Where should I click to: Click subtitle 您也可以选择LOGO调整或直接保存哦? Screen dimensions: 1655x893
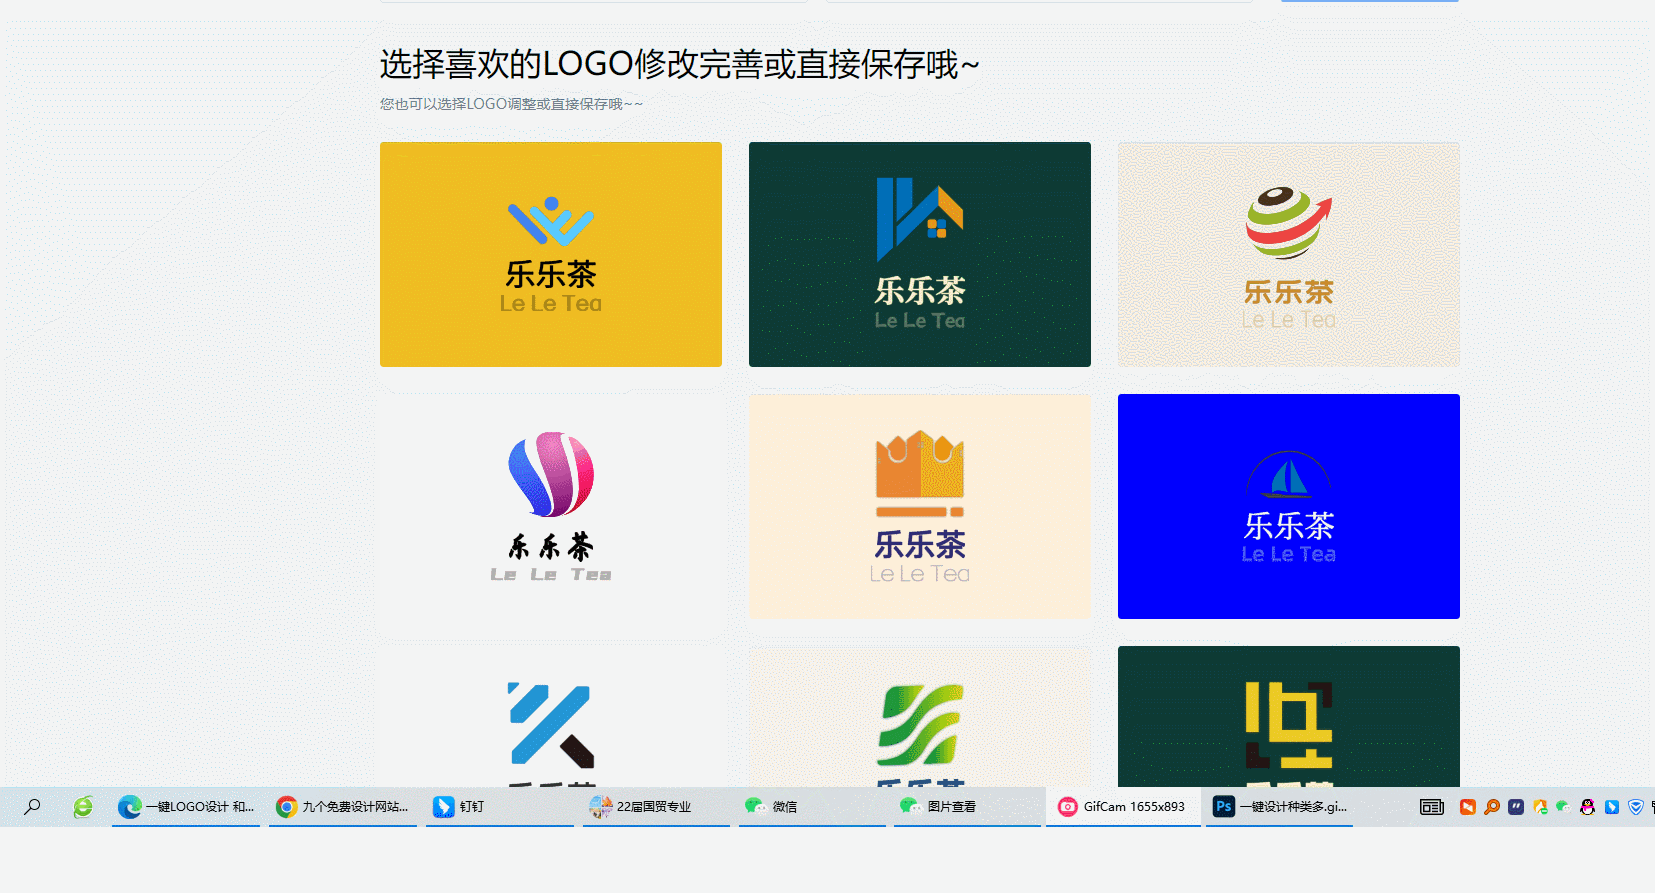[x=511, y=104]
